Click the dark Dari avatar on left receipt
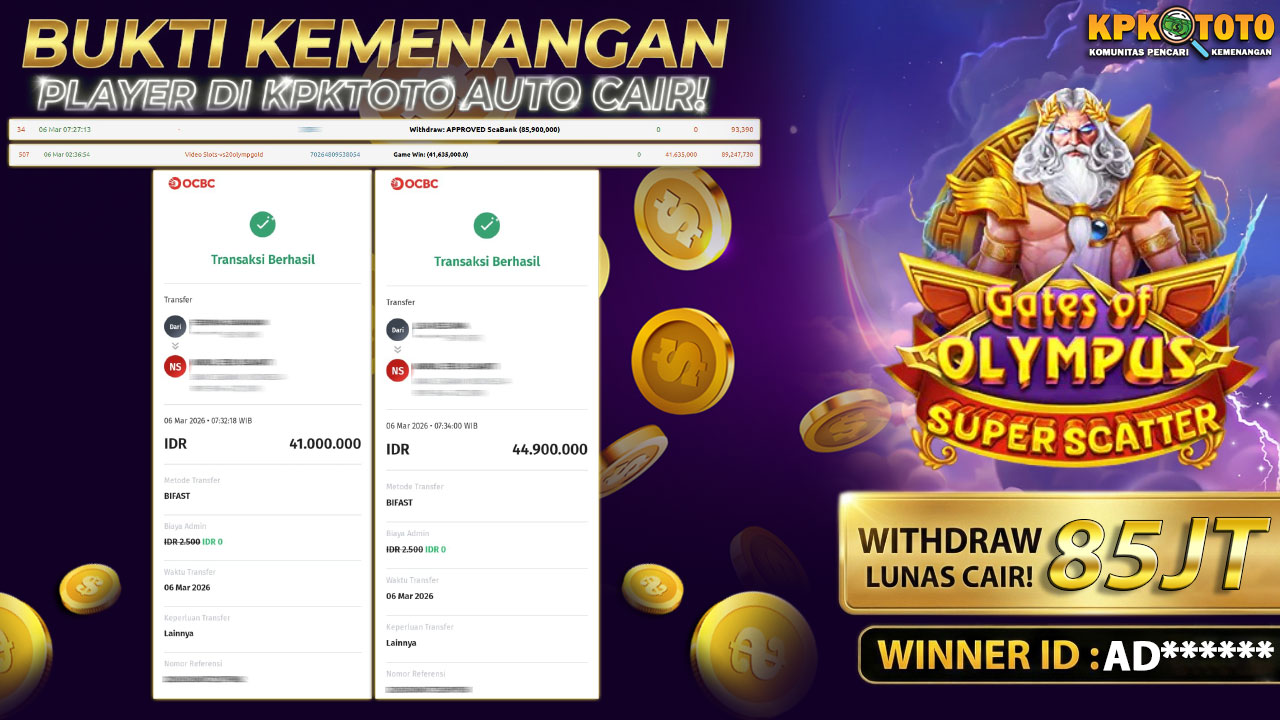The width and height of the screenshot is (1280, 720). point(175,326)
